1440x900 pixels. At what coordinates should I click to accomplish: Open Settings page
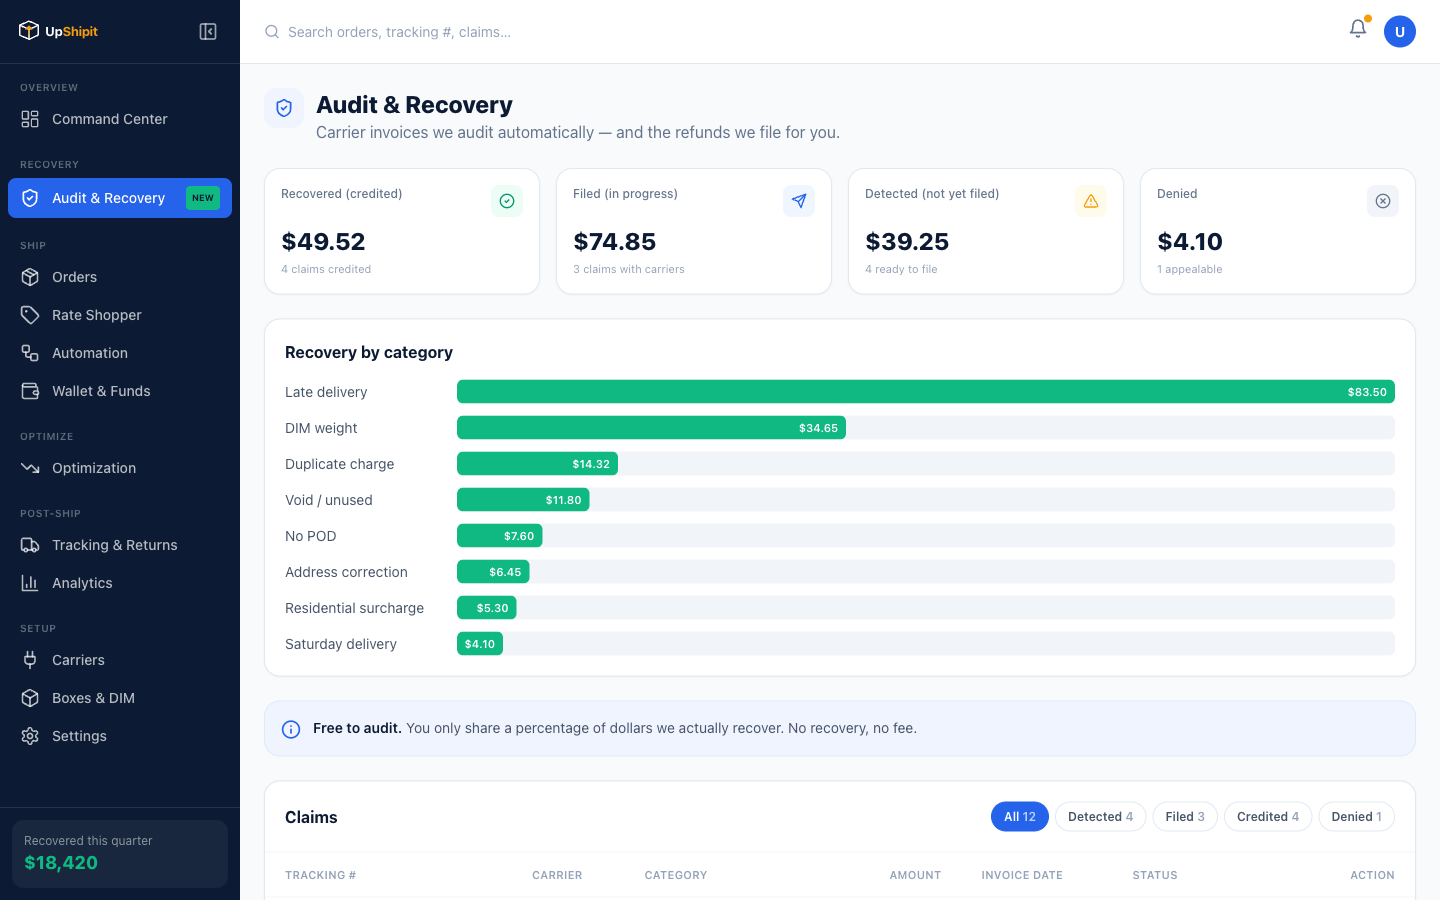click(120, 736)
